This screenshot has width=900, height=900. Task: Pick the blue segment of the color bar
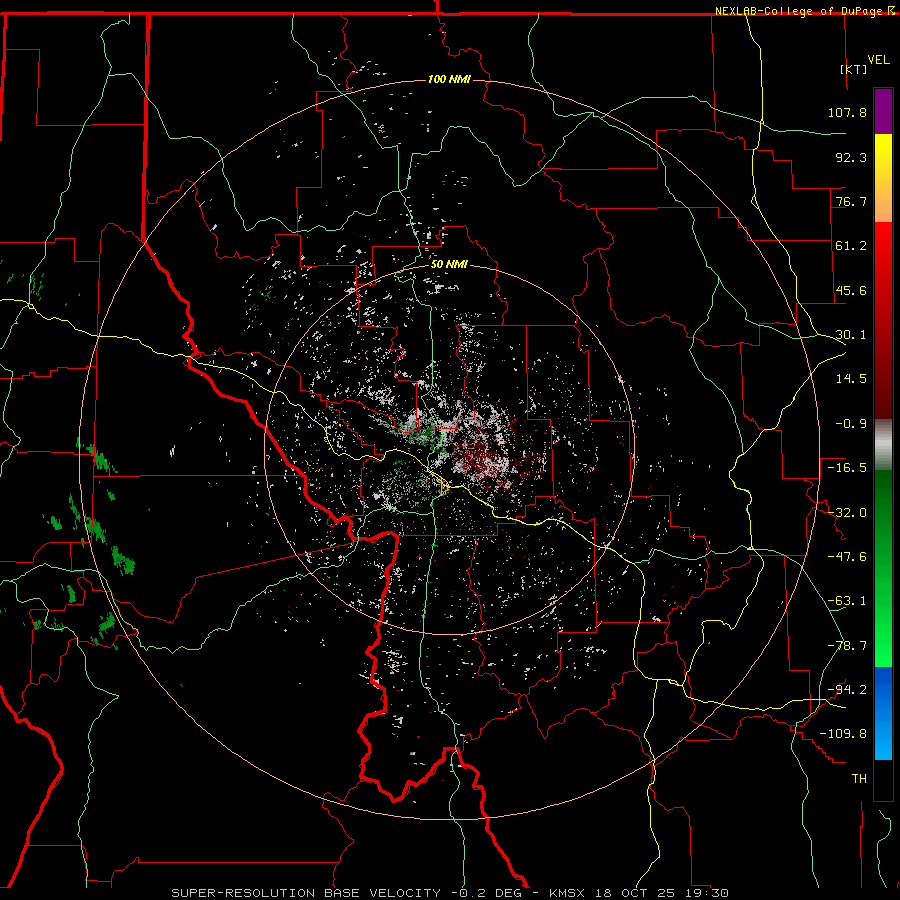pyautogui.click(x=883, y=713)
